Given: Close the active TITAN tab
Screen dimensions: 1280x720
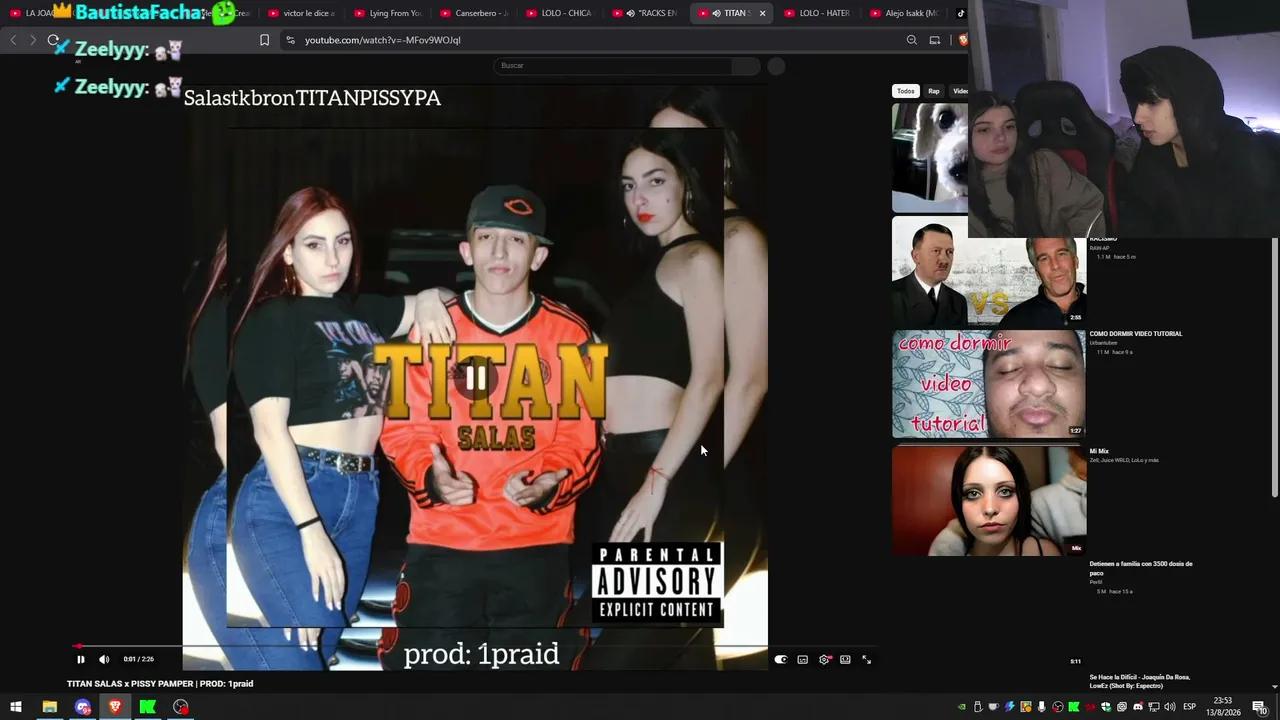Looking at the screenshot, I should click(762, 13).
